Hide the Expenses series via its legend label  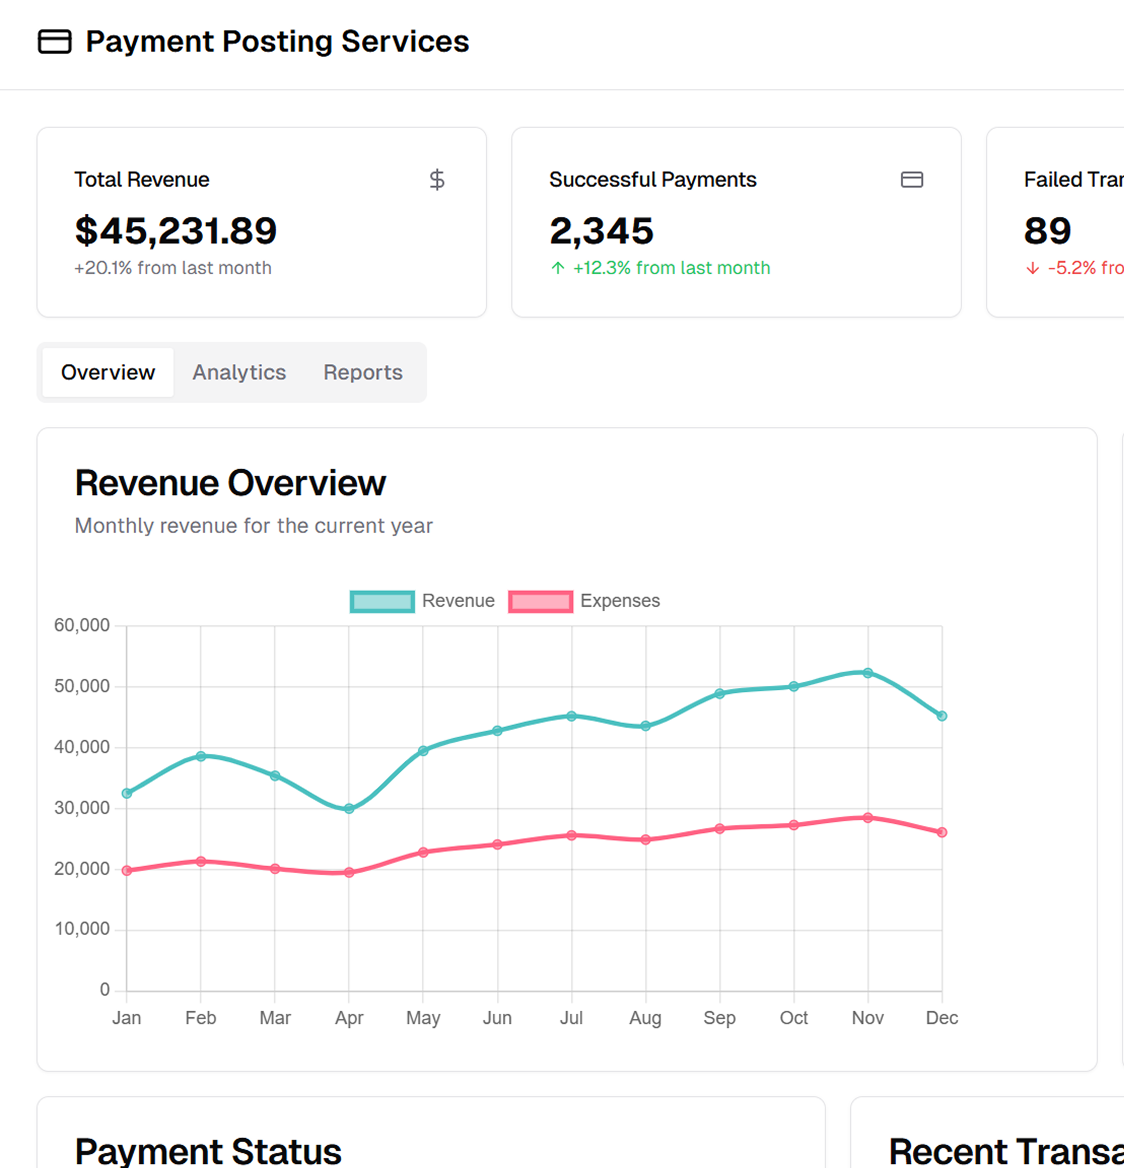point(620,601)
